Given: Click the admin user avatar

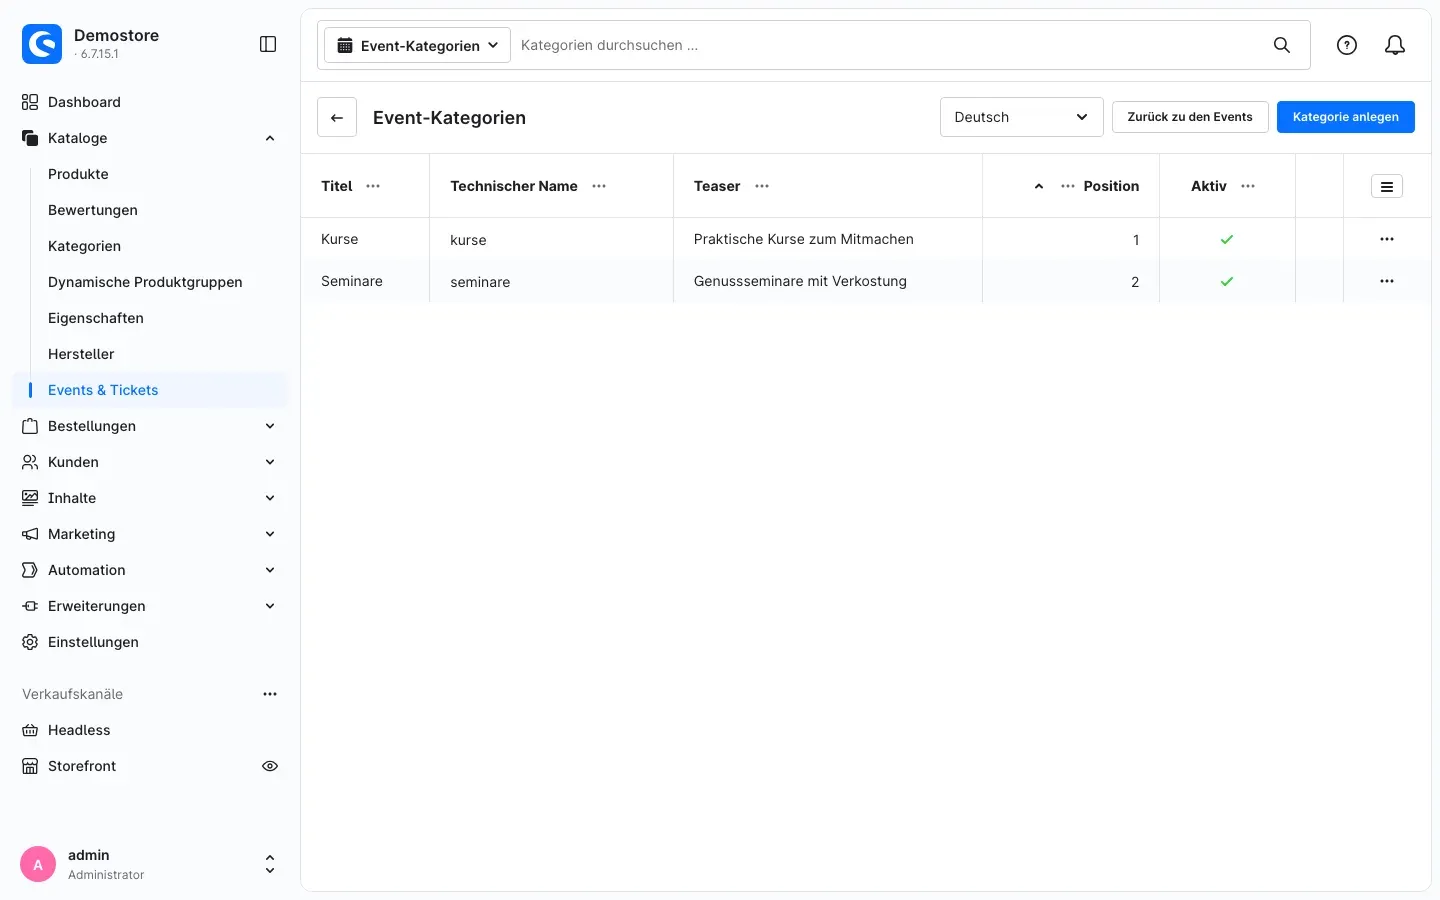Looking at the screenshot, I should click(38, 865).
